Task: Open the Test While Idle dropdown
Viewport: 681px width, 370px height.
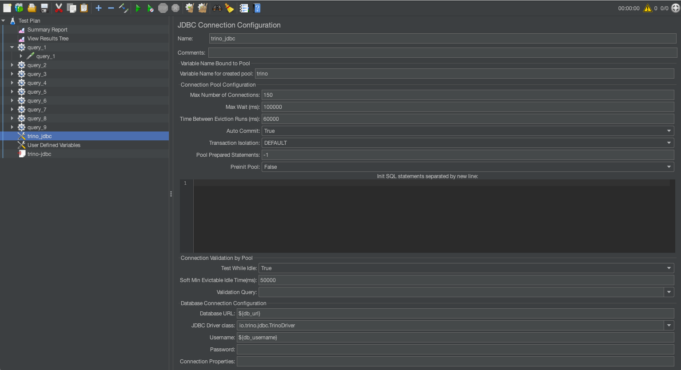Action: click(466, 268)
